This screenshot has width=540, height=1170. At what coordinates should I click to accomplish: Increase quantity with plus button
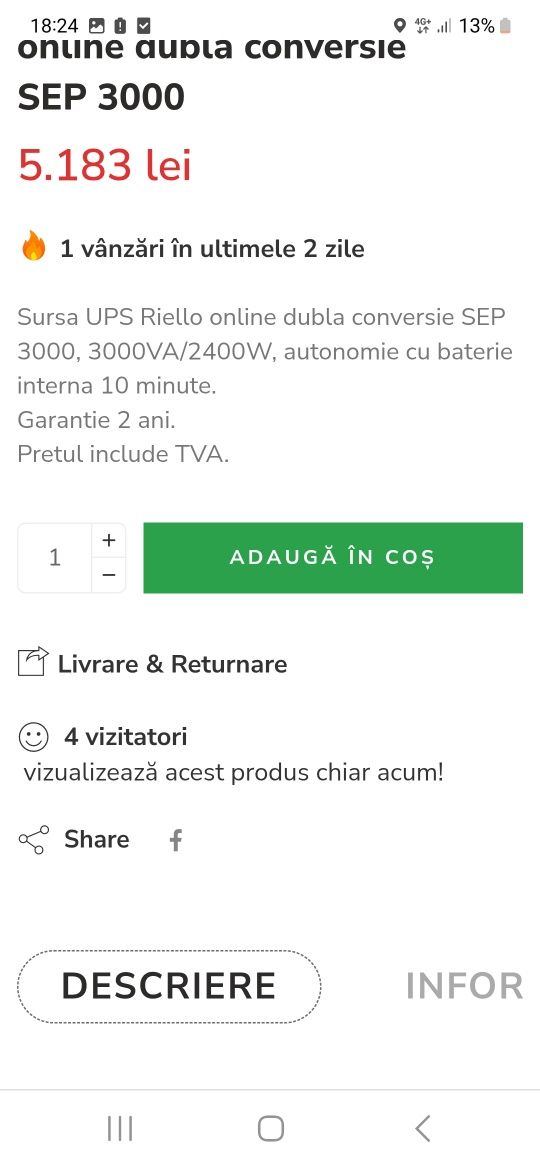(x=109, y=540)
